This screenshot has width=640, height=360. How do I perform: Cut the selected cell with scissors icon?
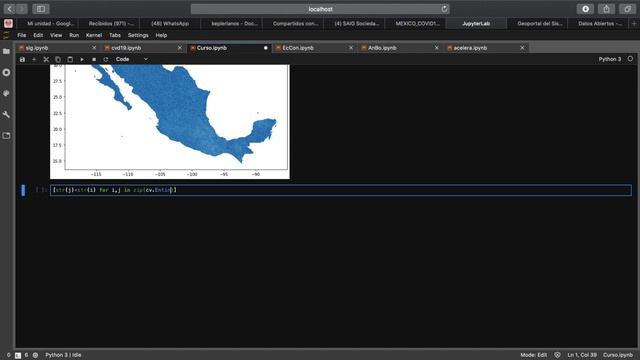(46, 59)
